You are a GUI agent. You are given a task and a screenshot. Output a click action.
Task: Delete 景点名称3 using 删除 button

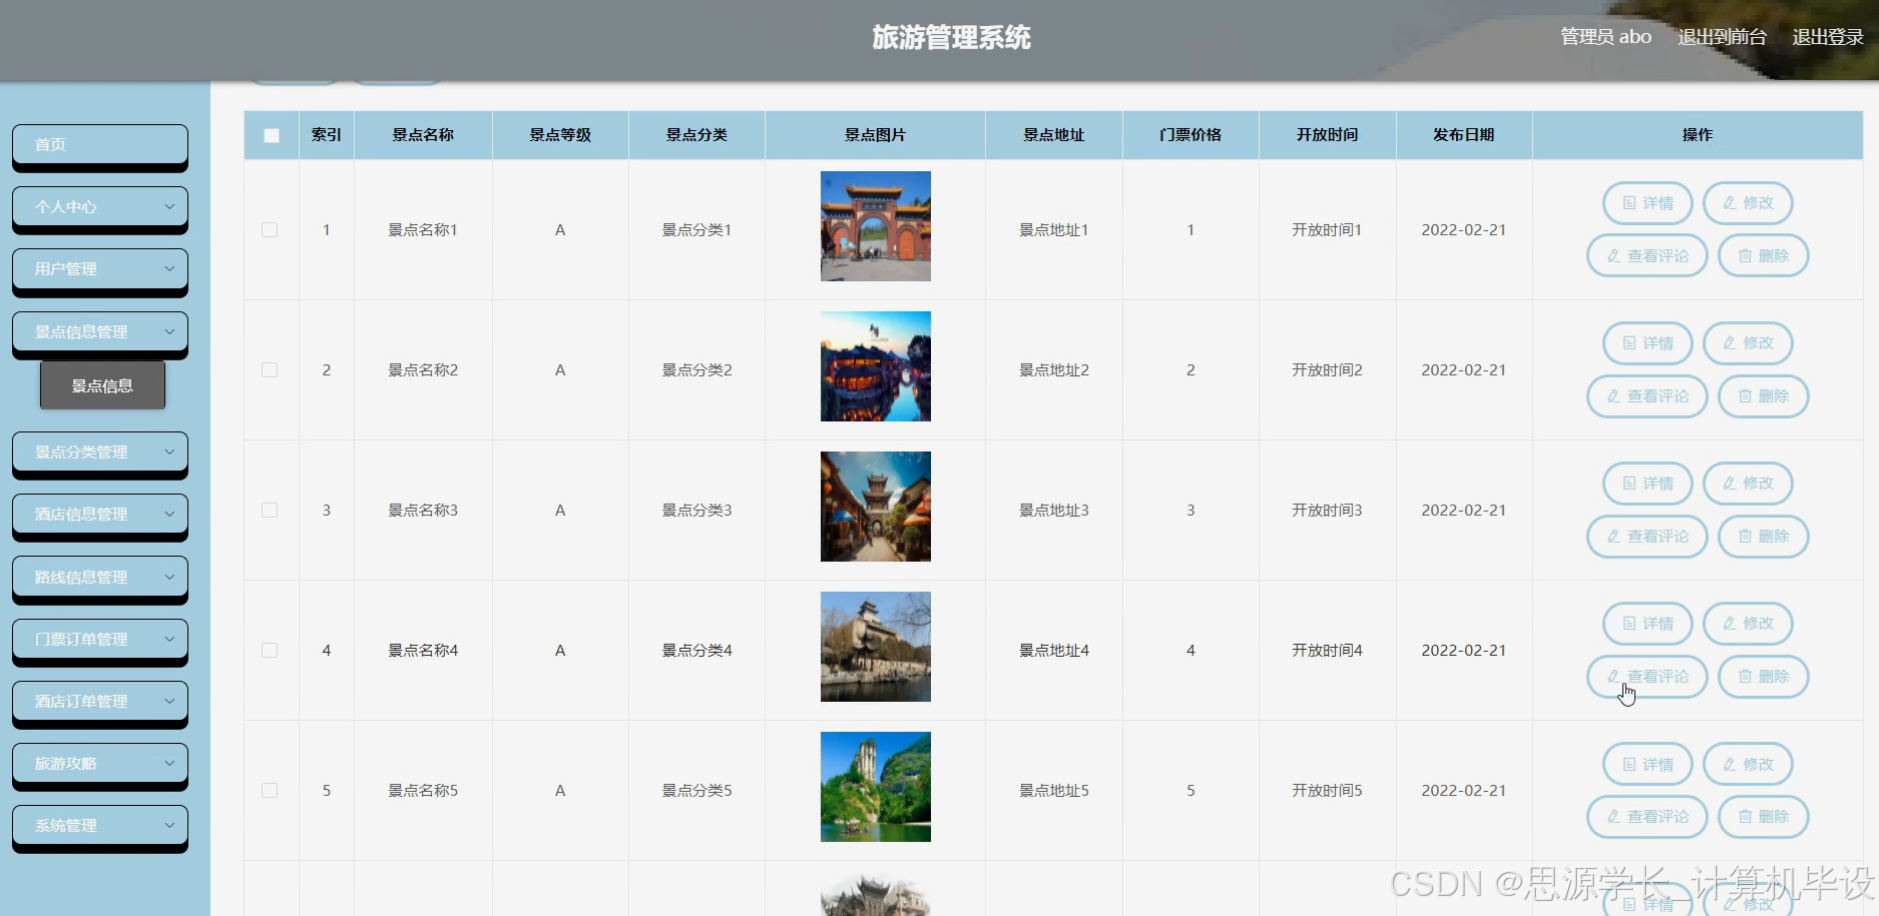click(1762, 536)
